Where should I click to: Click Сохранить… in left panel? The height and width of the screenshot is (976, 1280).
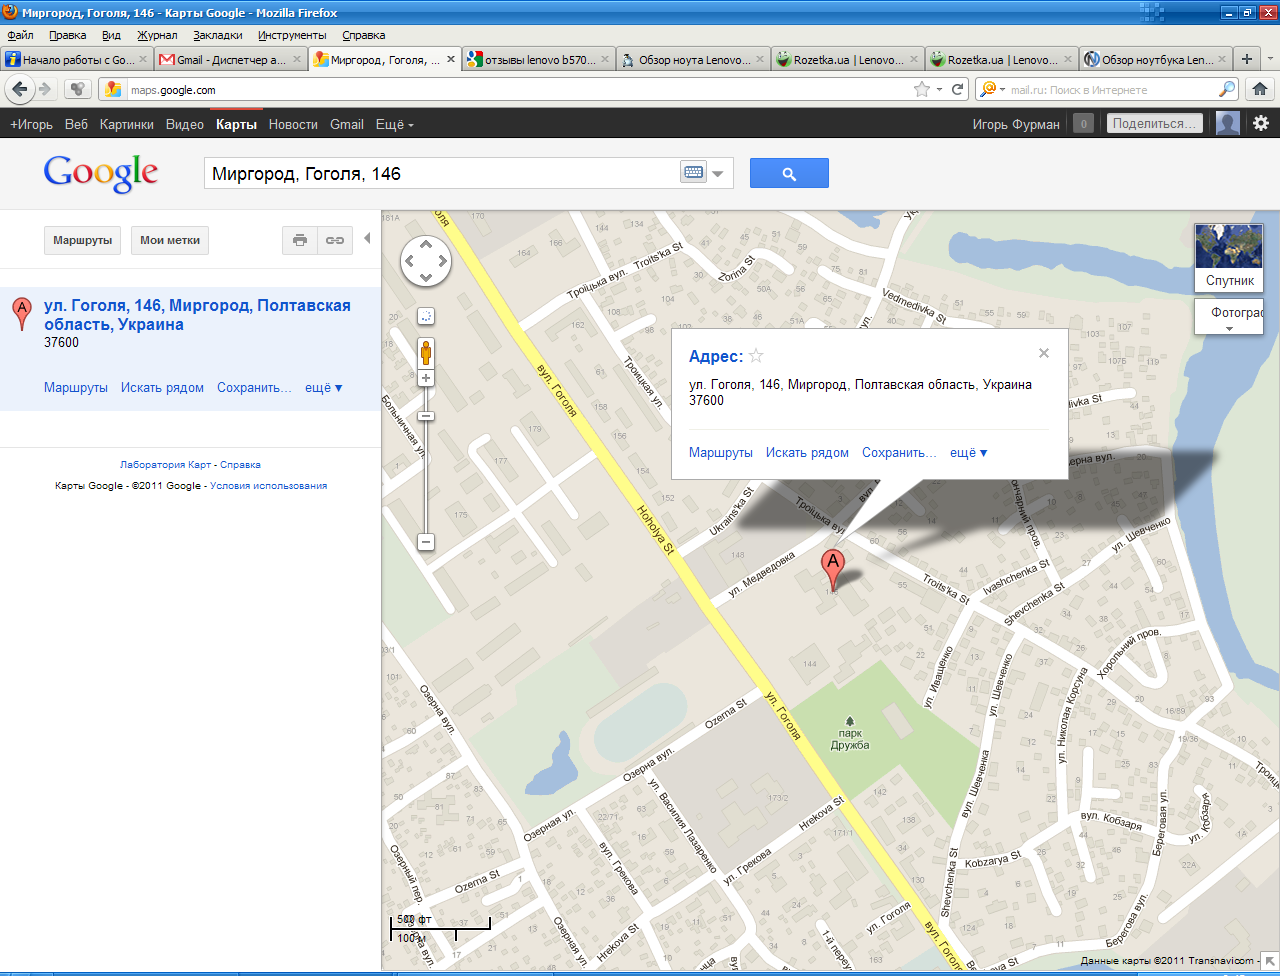[255, 387]
